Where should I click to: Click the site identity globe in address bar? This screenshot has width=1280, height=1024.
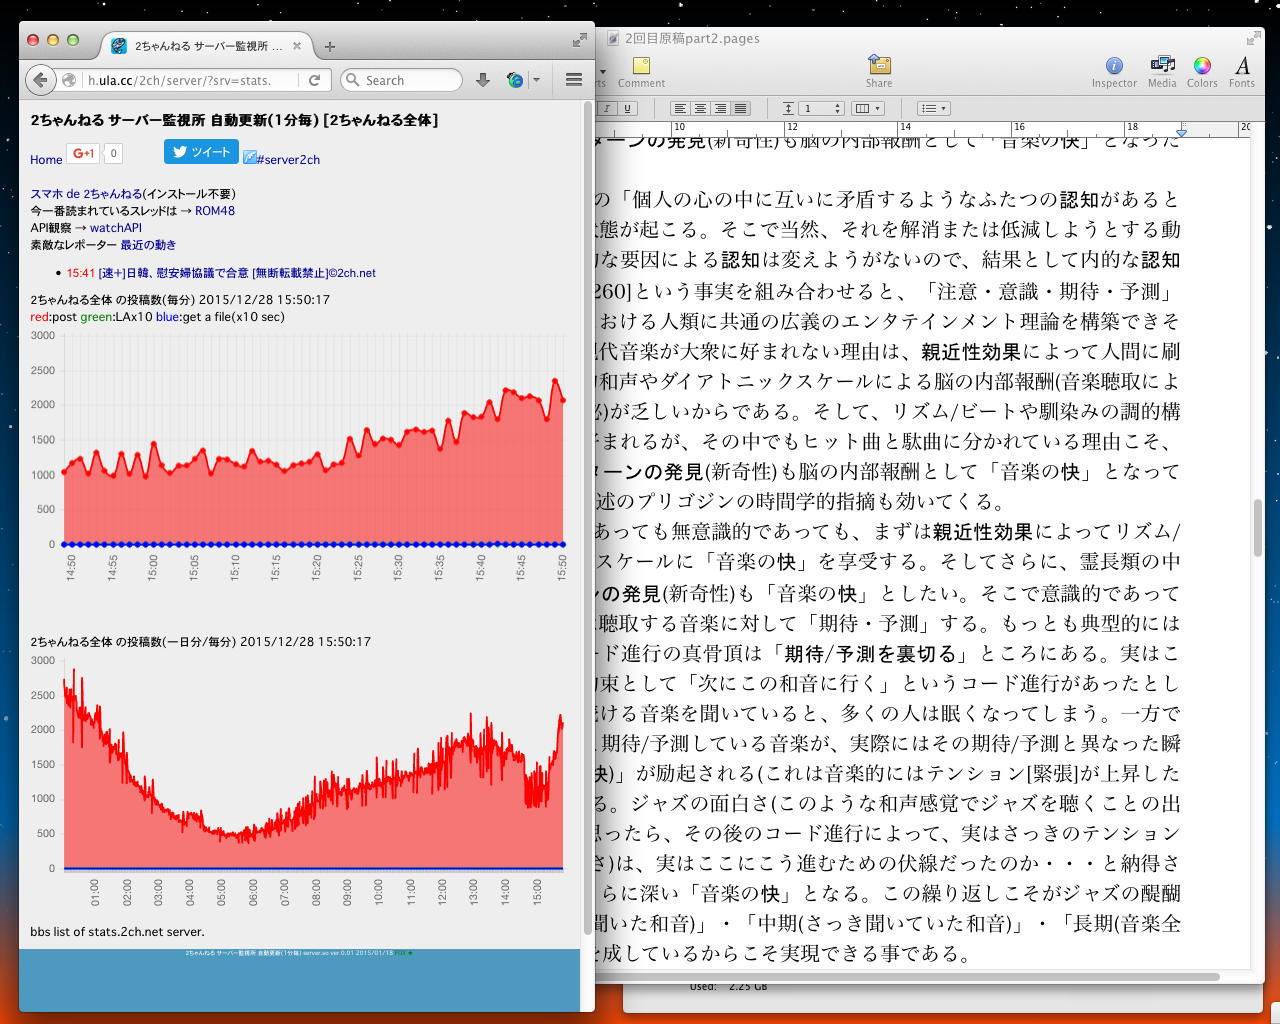(x=69, y=80)
